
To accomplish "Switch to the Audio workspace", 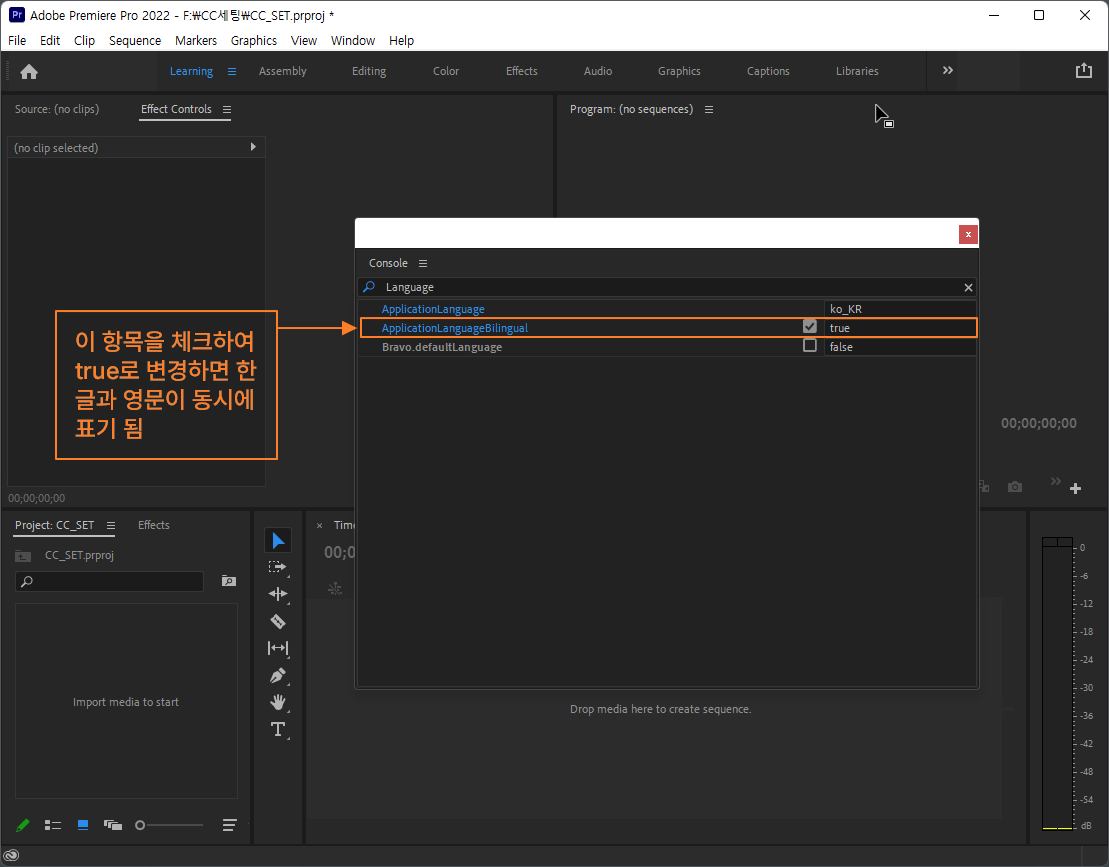I will coord(598,71).
